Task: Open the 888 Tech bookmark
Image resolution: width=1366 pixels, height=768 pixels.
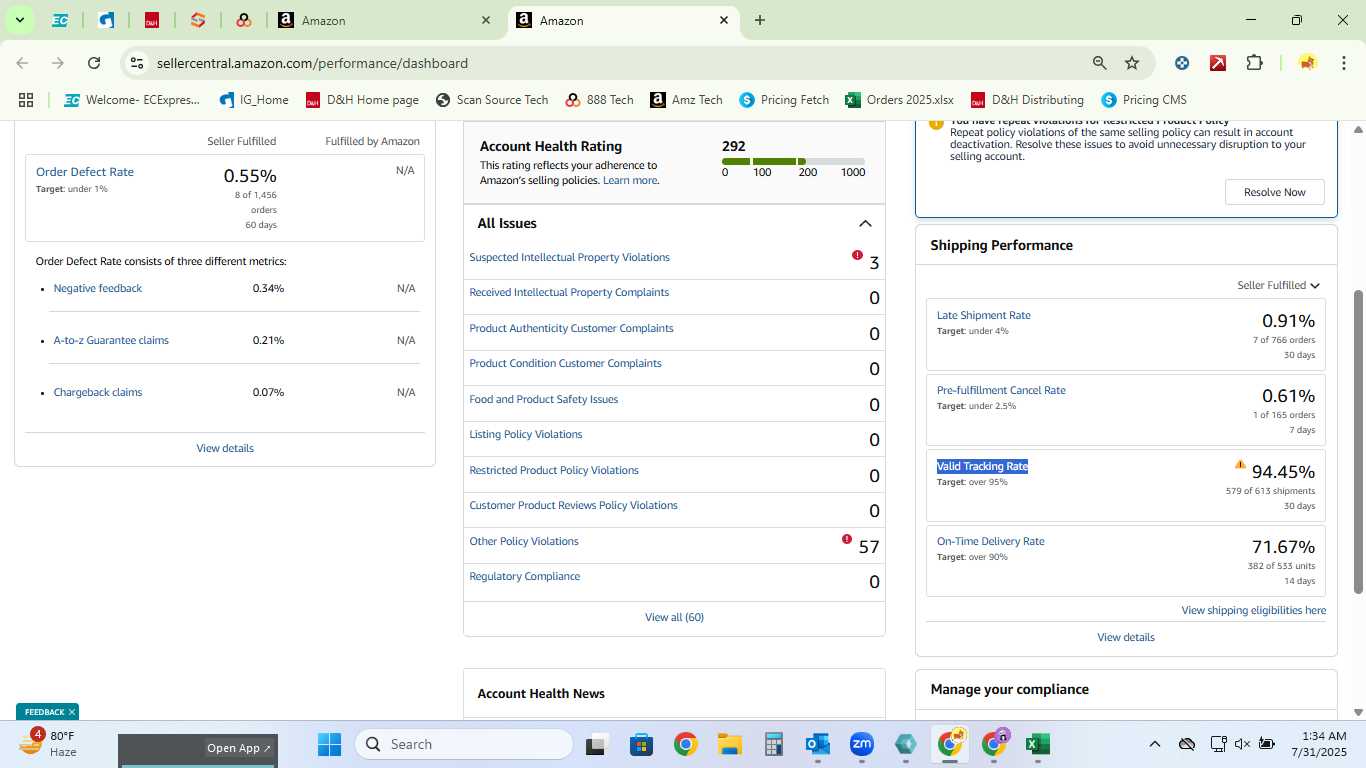Action: [599, 100]
